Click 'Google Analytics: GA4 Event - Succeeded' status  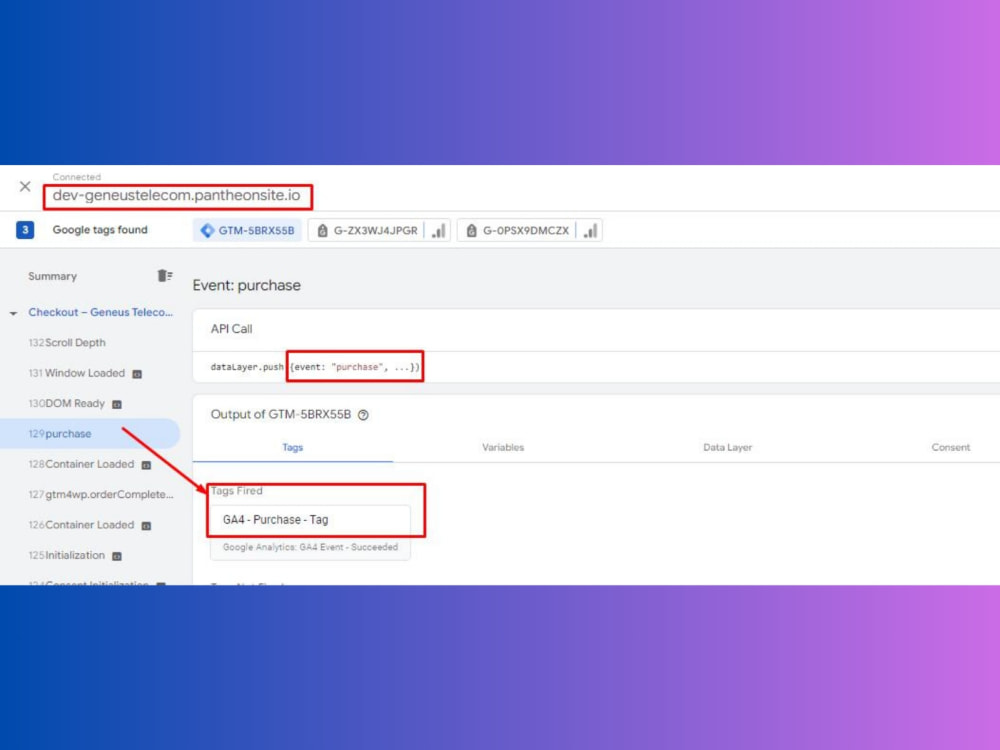310,547
